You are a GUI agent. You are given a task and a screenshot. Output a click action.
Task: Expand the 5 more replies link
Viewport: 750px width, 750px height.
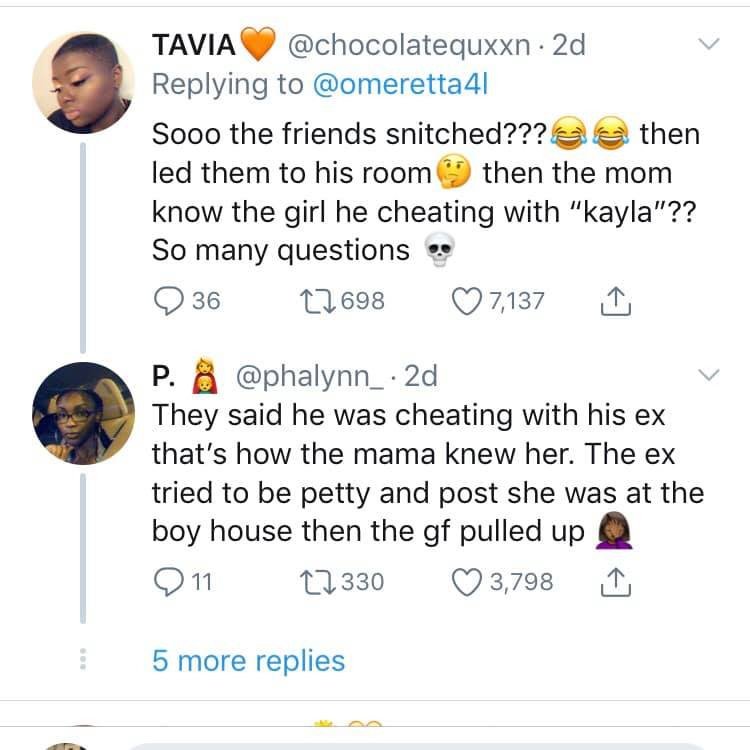coord(248,661)
